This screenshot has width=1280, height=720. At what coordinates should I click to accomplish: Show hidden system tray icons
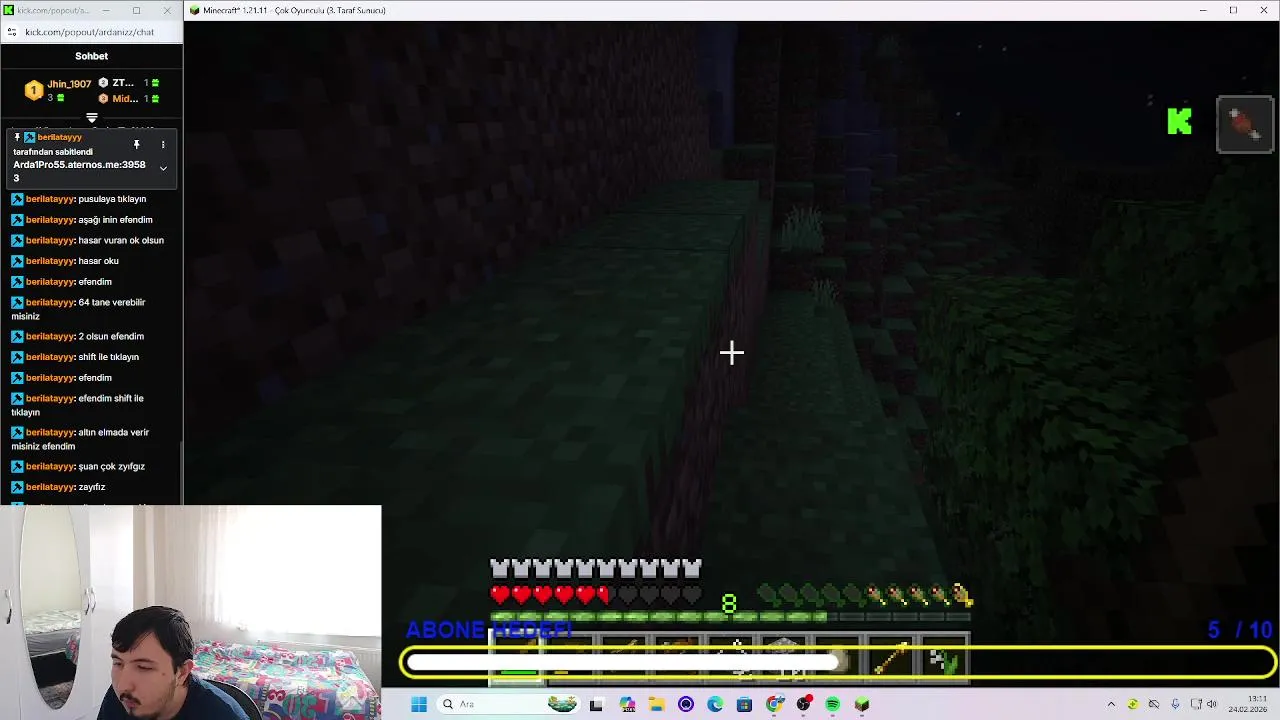(x=1111, y=704)
